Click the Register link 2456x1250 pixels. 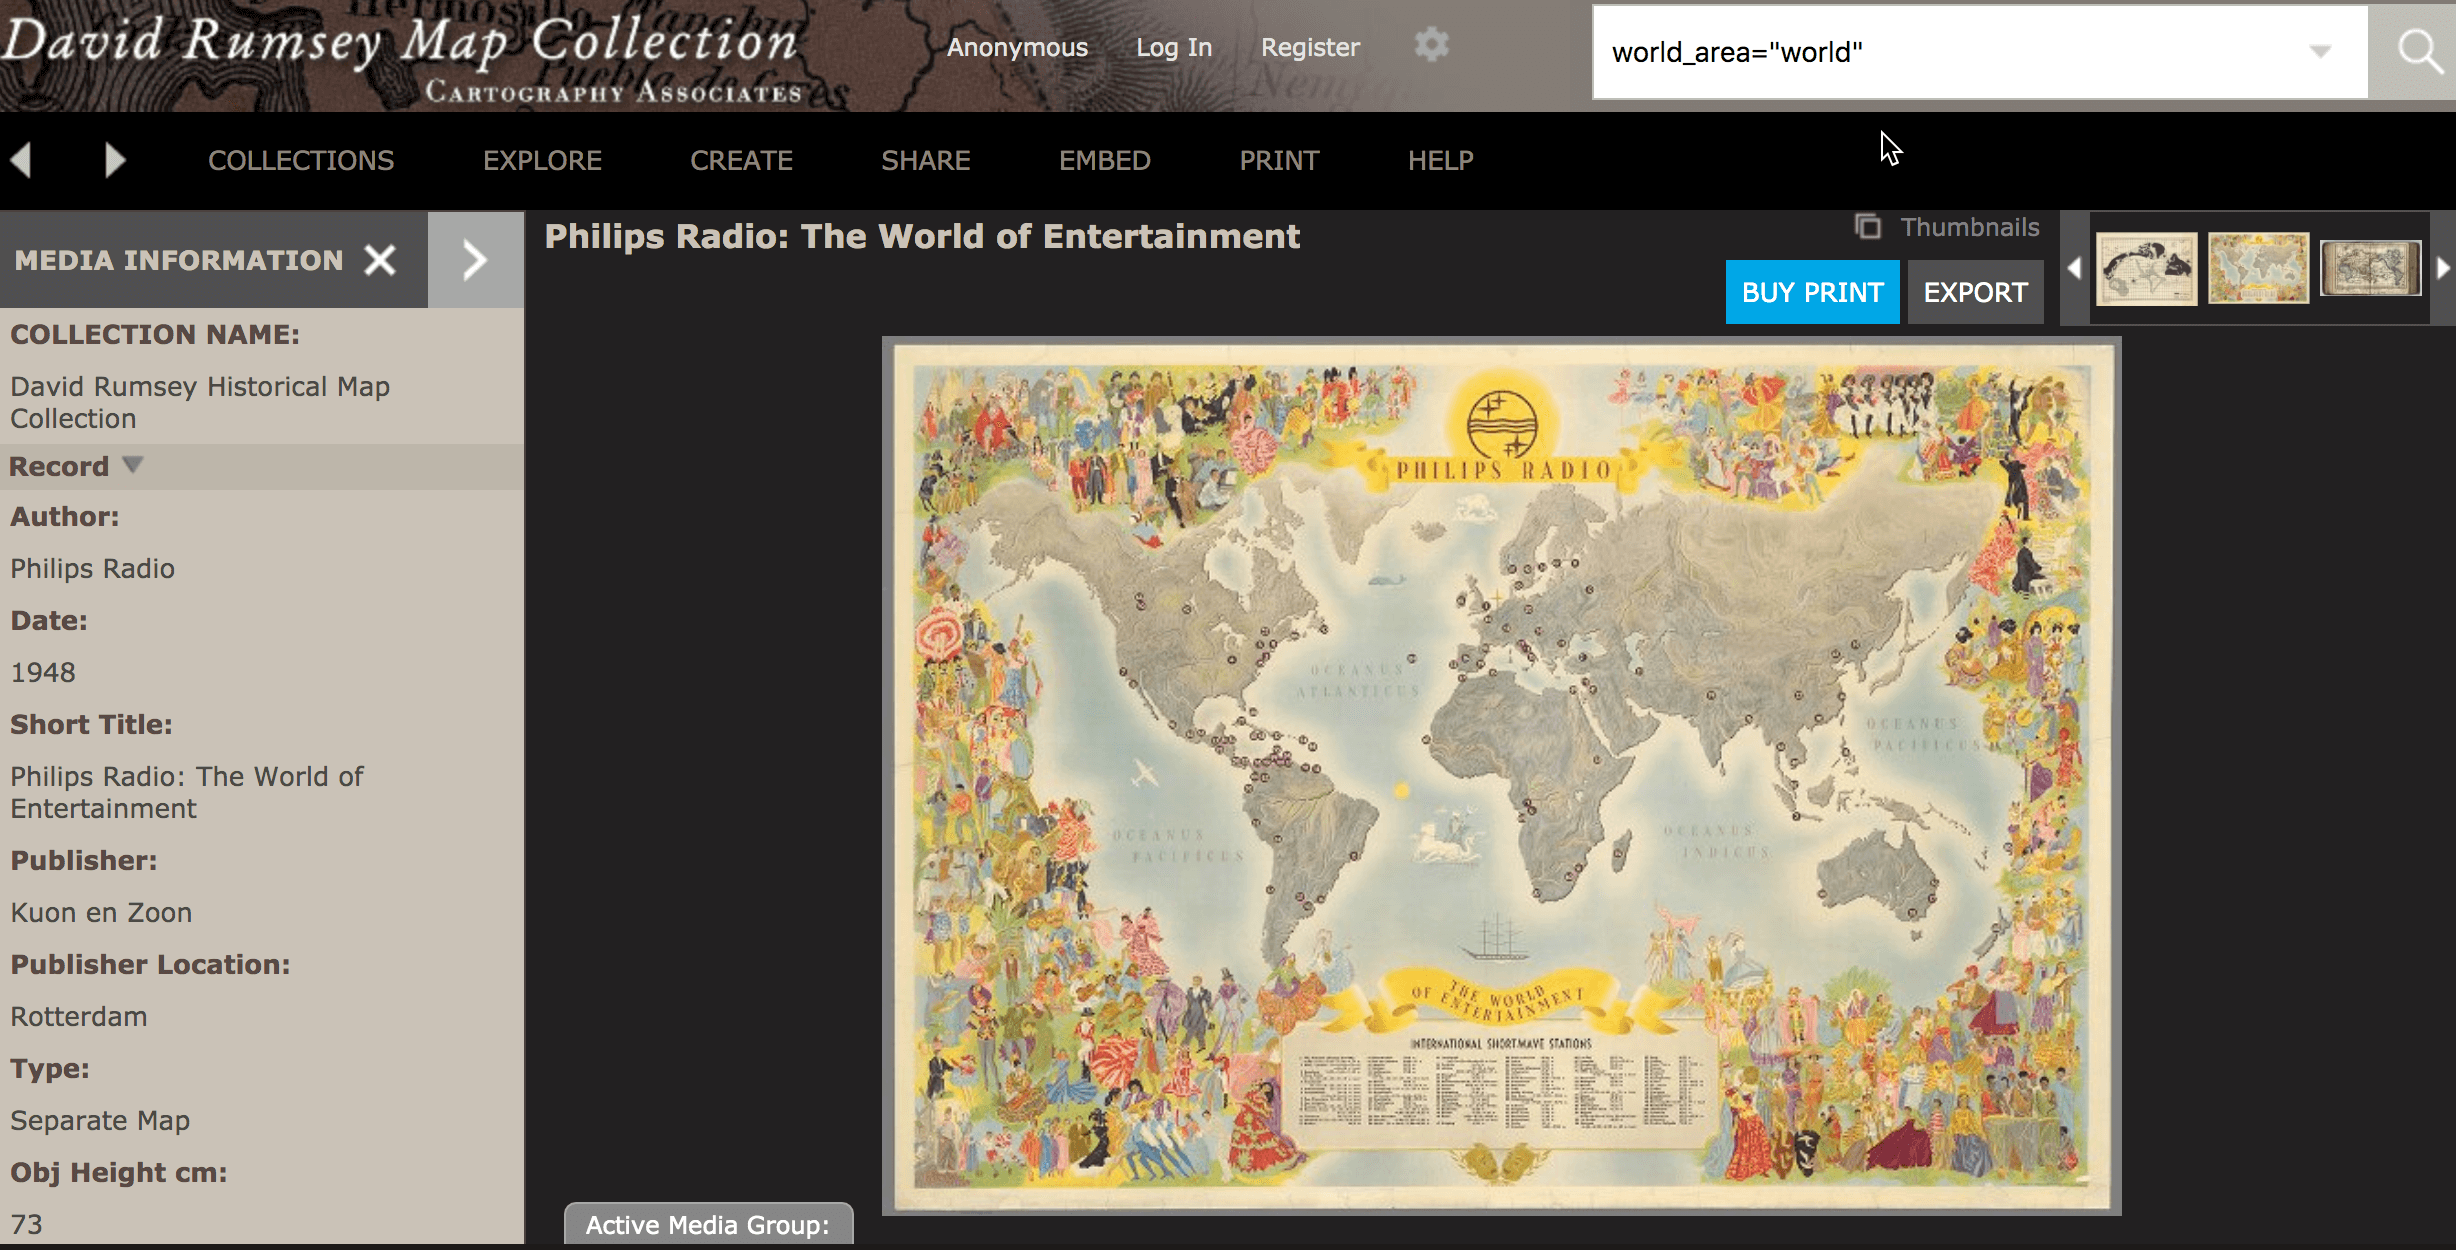(x=1310, y=47)
